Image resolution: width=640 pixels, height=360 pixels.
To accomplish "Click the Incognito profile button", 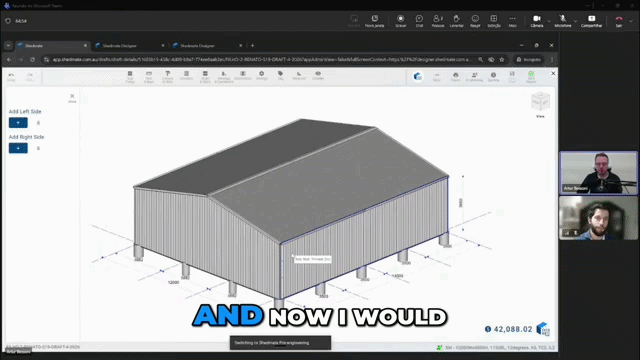I will click(529, 60).
